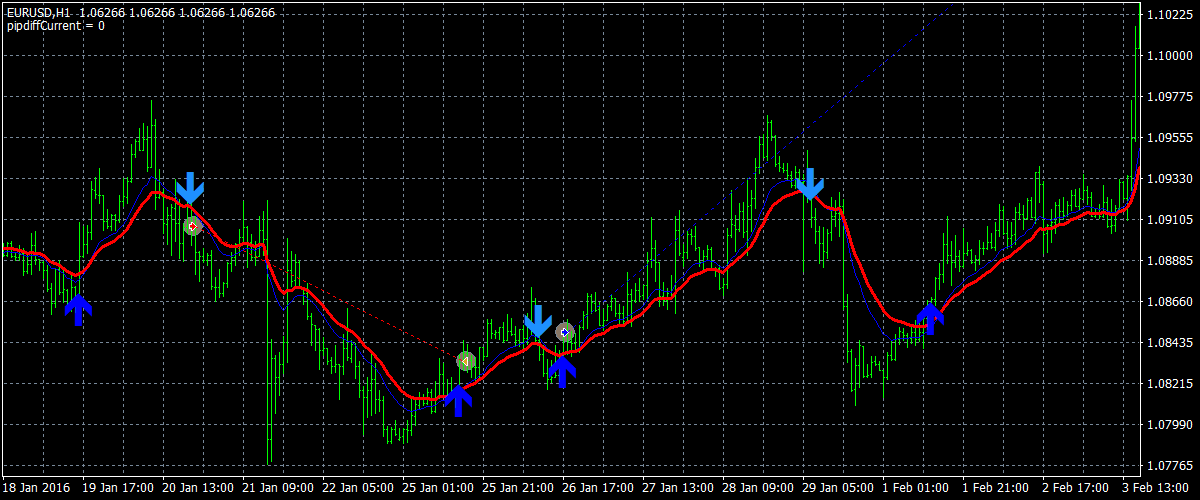Select the blue up arrow above 25 Jan 01:00
Viewport: 1200px width, 500px height.
pos(458,401)
